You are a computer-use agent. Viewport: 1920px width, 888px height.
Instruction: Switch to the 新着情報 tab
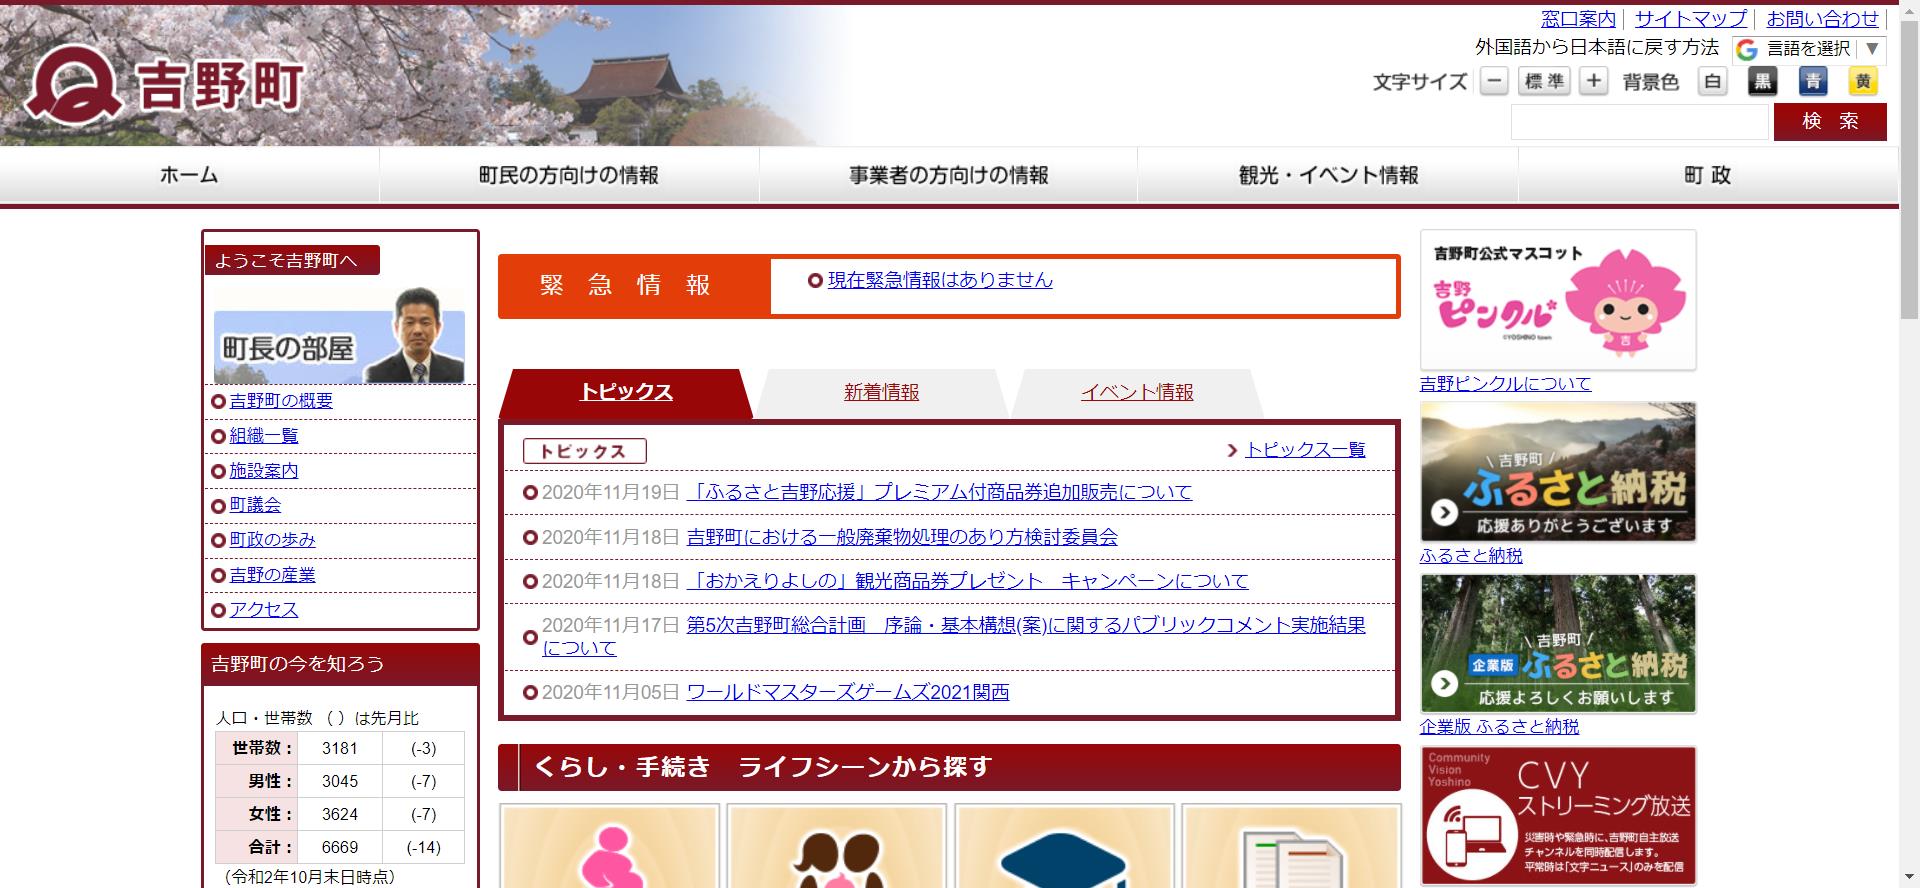pos(881,393)
